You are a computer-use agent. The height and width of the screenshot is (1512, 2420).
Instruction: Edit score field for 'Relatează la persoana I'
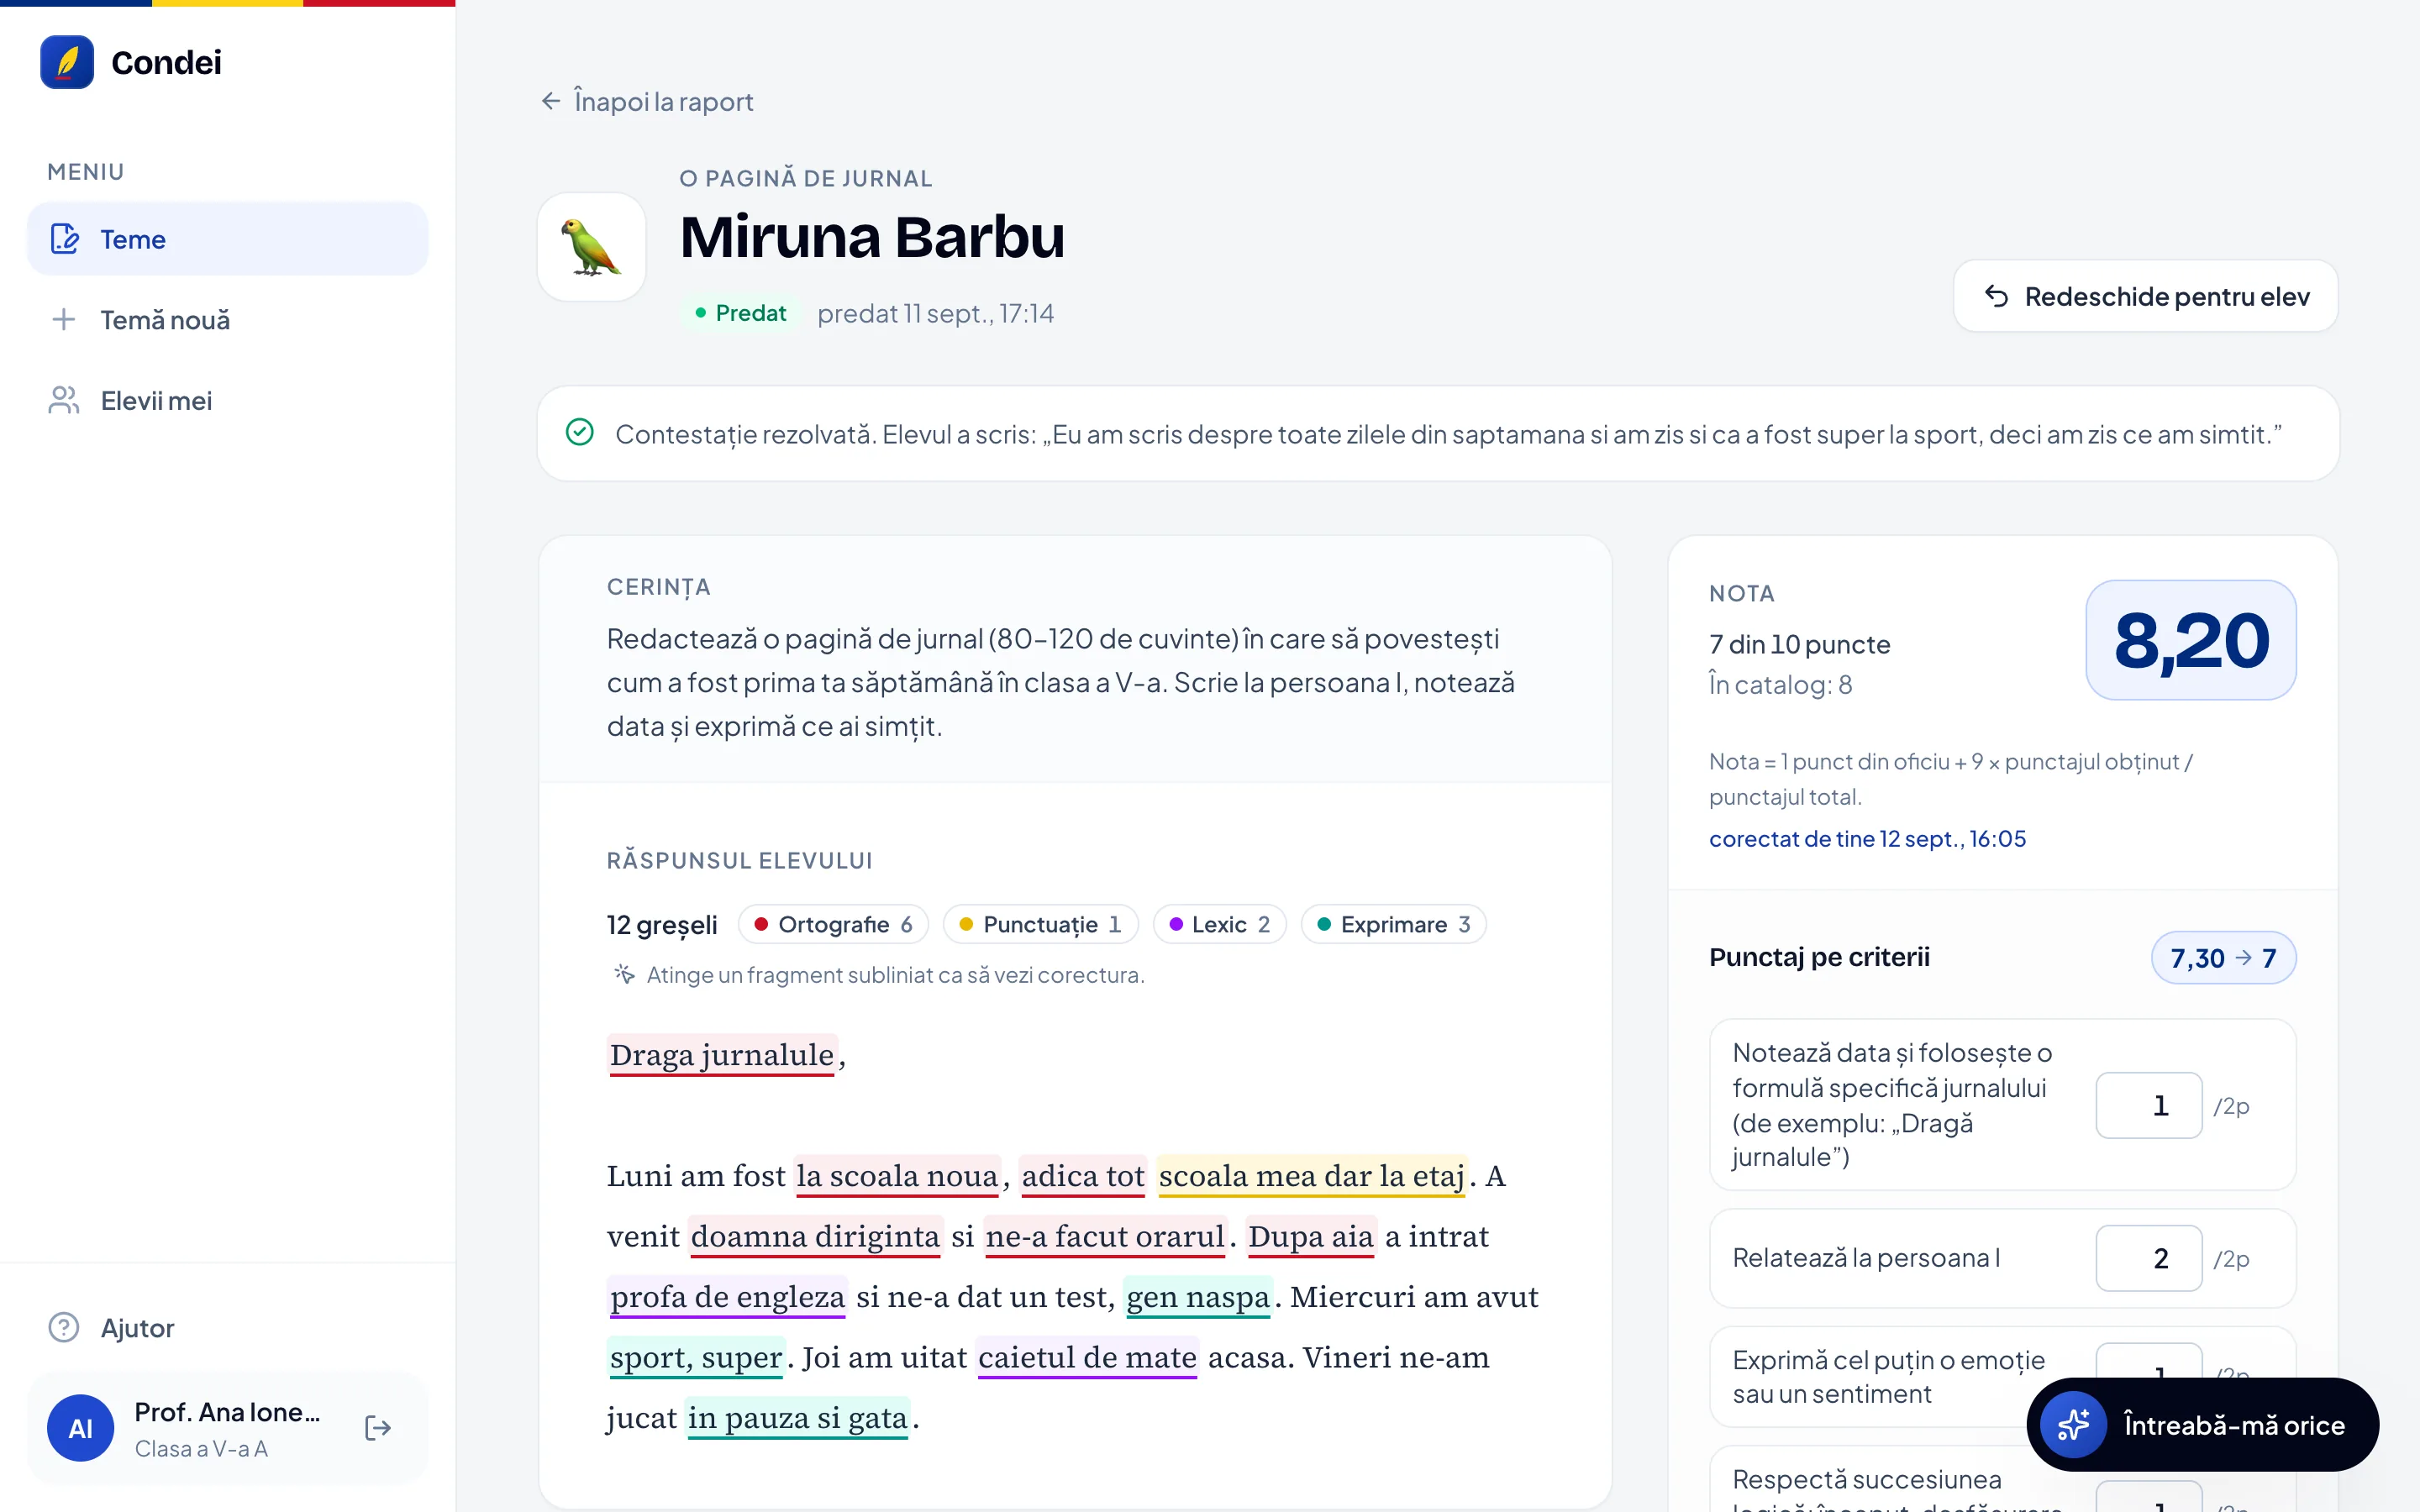(x=2149, y=1258)
